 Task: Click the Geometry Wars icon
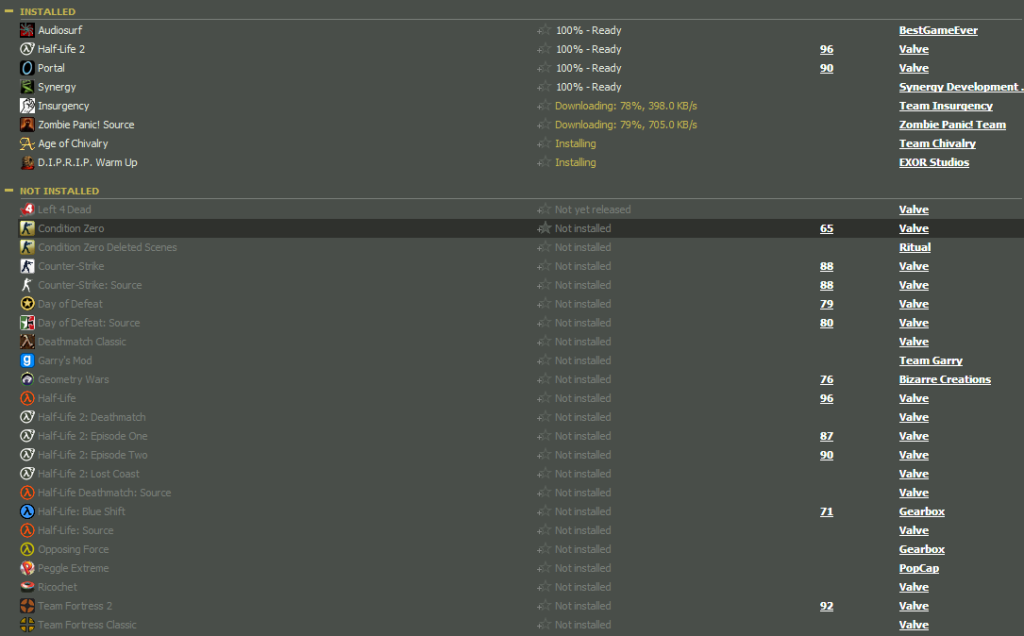tap(27, 380)
